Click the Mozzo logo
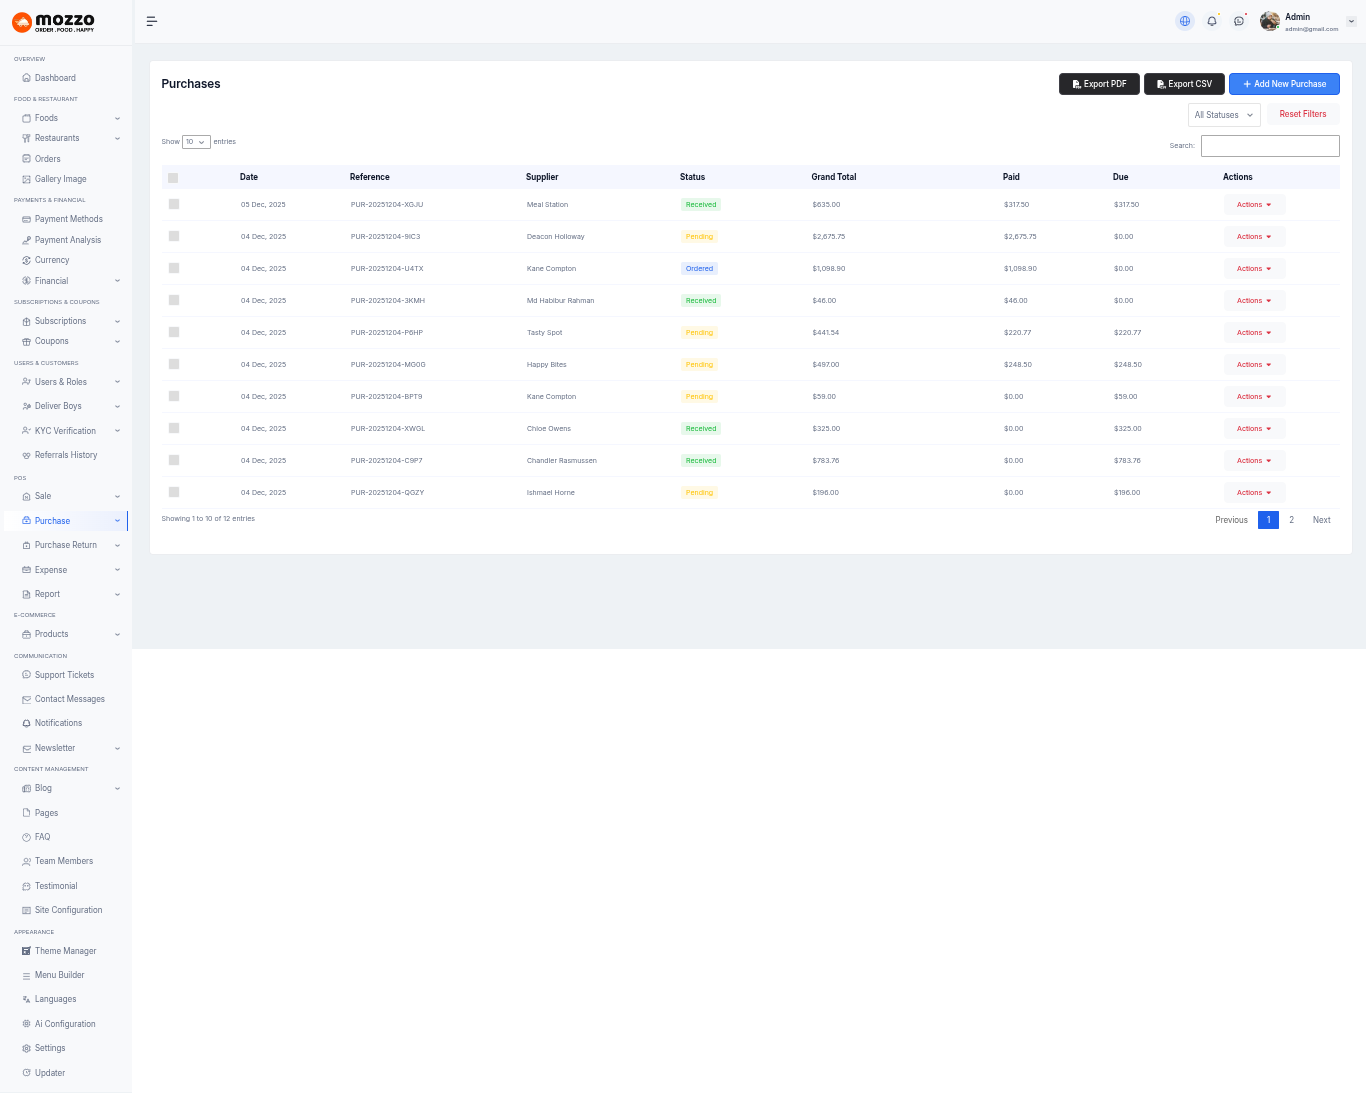The width and height of the screenshot is (1366, 1093). point(53,22)
